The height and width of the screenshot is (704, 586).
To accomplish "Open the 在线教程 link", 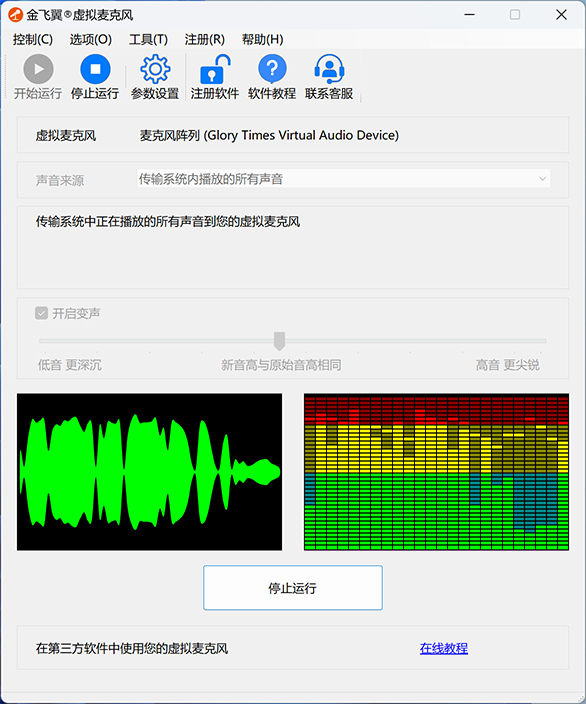I will point(444,648).
